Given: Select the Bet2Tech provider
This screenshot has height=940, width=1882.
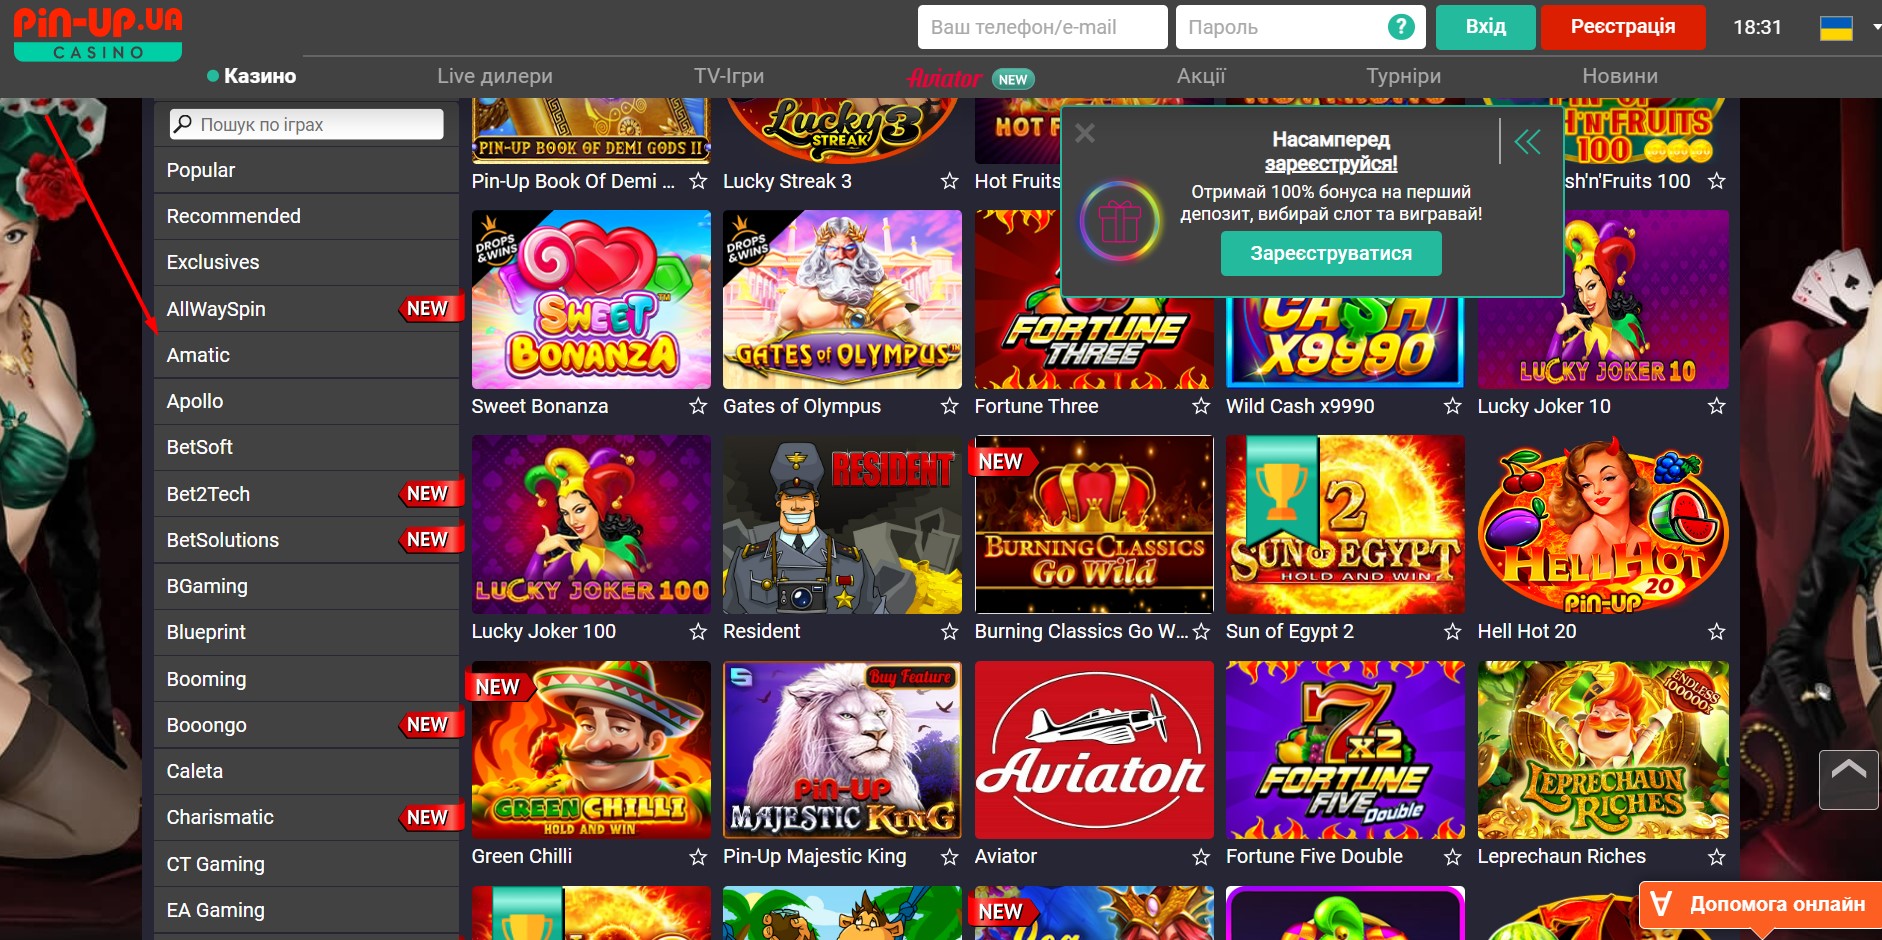Looking at the screenshot, I should [307, 494].
